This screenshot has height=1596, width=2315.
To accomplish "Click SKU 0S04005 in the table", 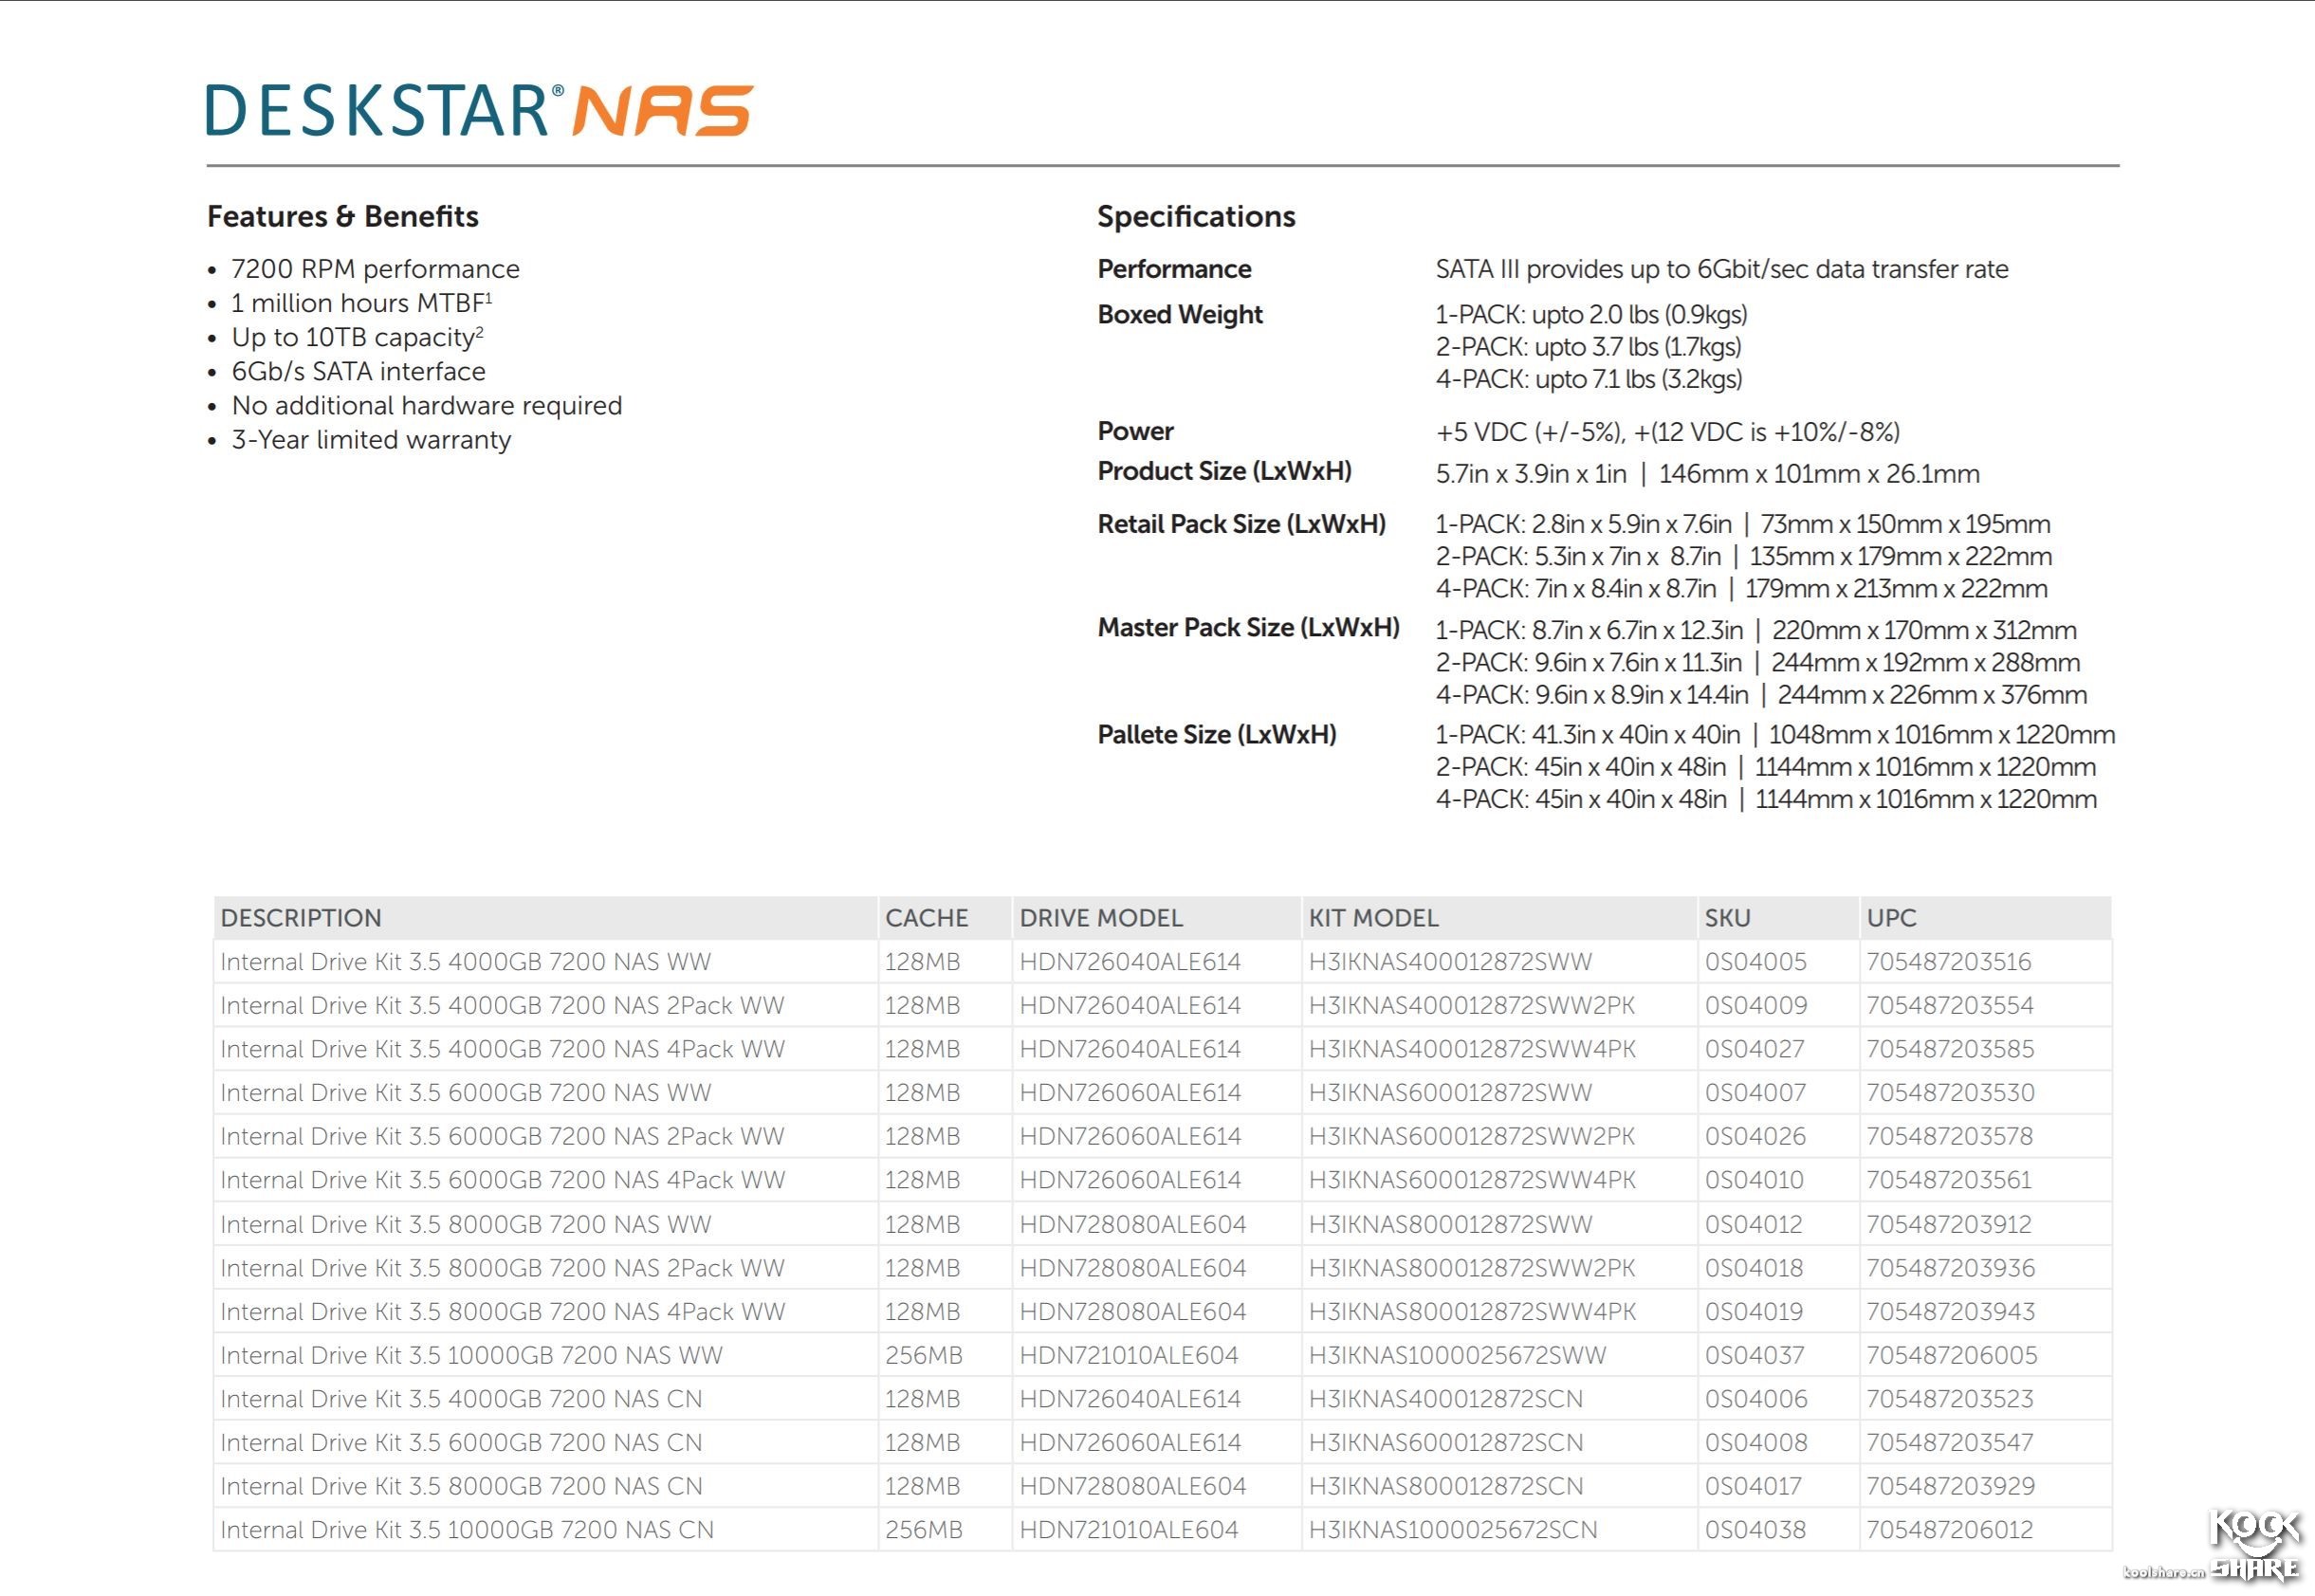I will pos(1755,962).
